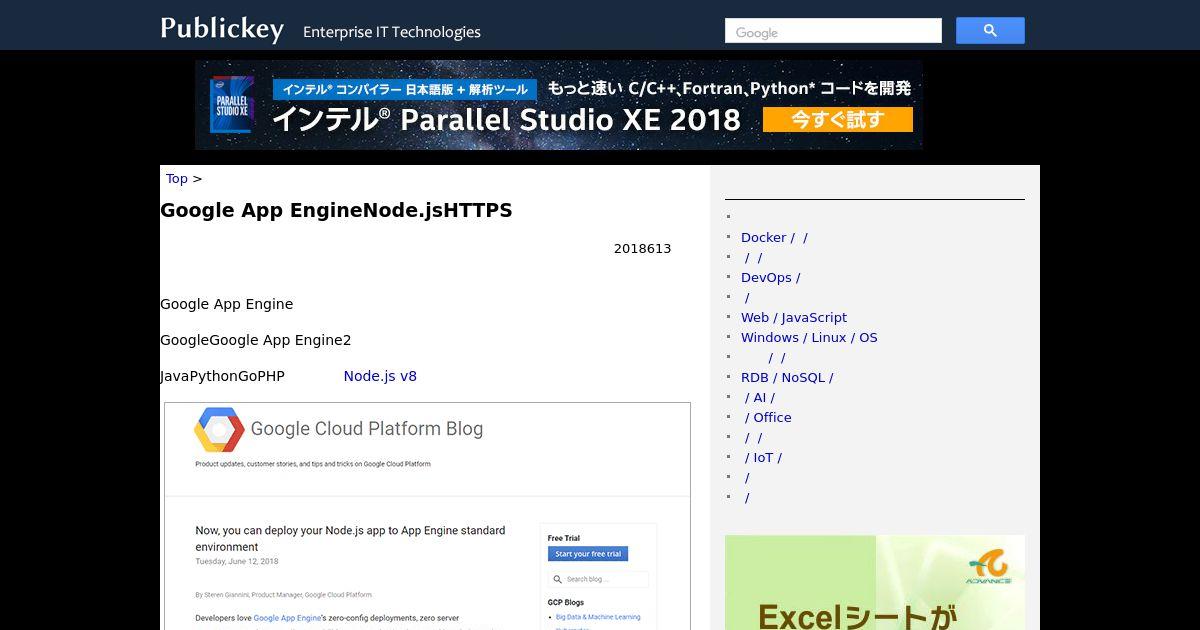The image size is (1200, 630).
Task: Click article title Google App EngineNode.jsHTTPS
Action: pos(336,210)
